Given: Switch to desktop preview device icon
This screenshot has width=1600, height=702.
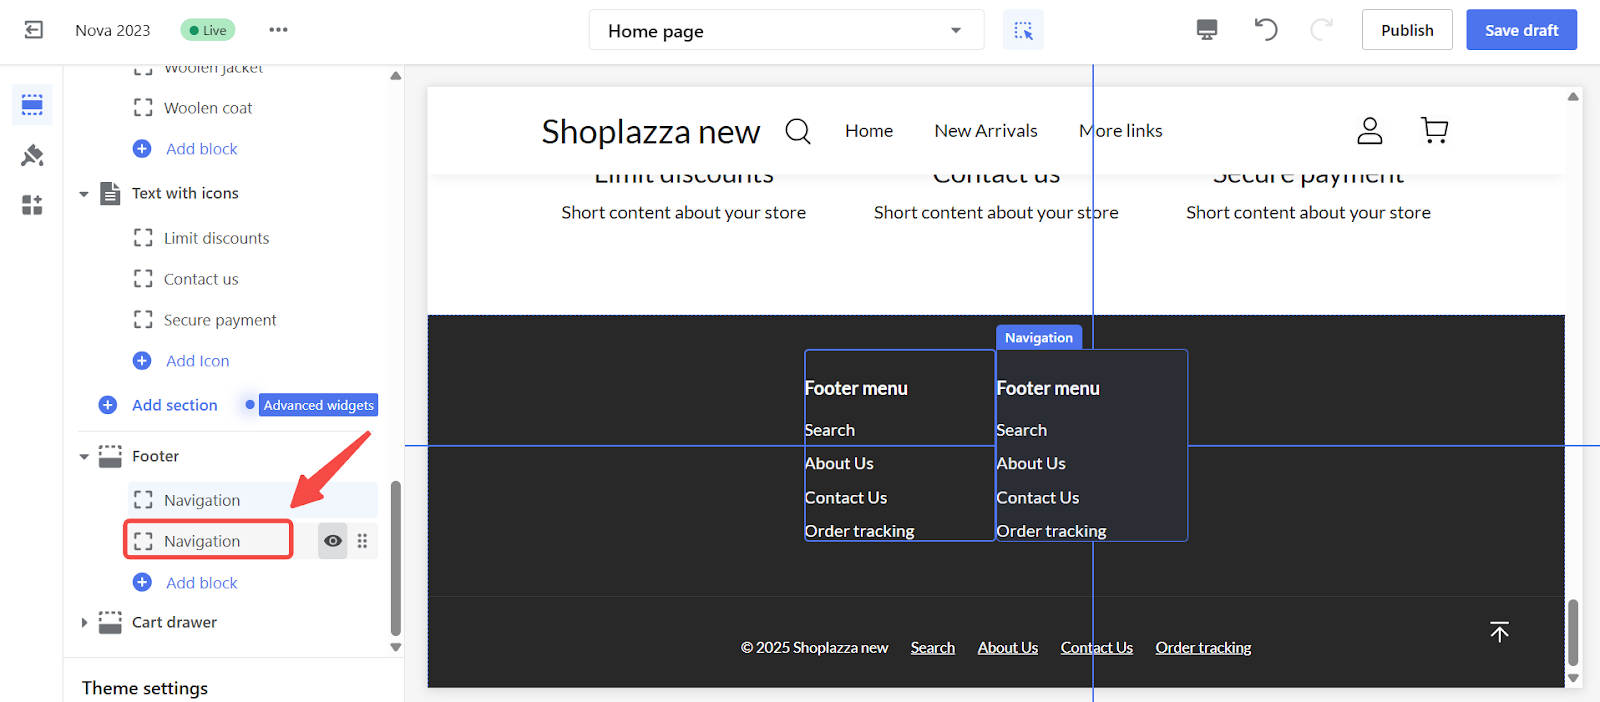Looking at the screenshot, I should coord(1207,30).
